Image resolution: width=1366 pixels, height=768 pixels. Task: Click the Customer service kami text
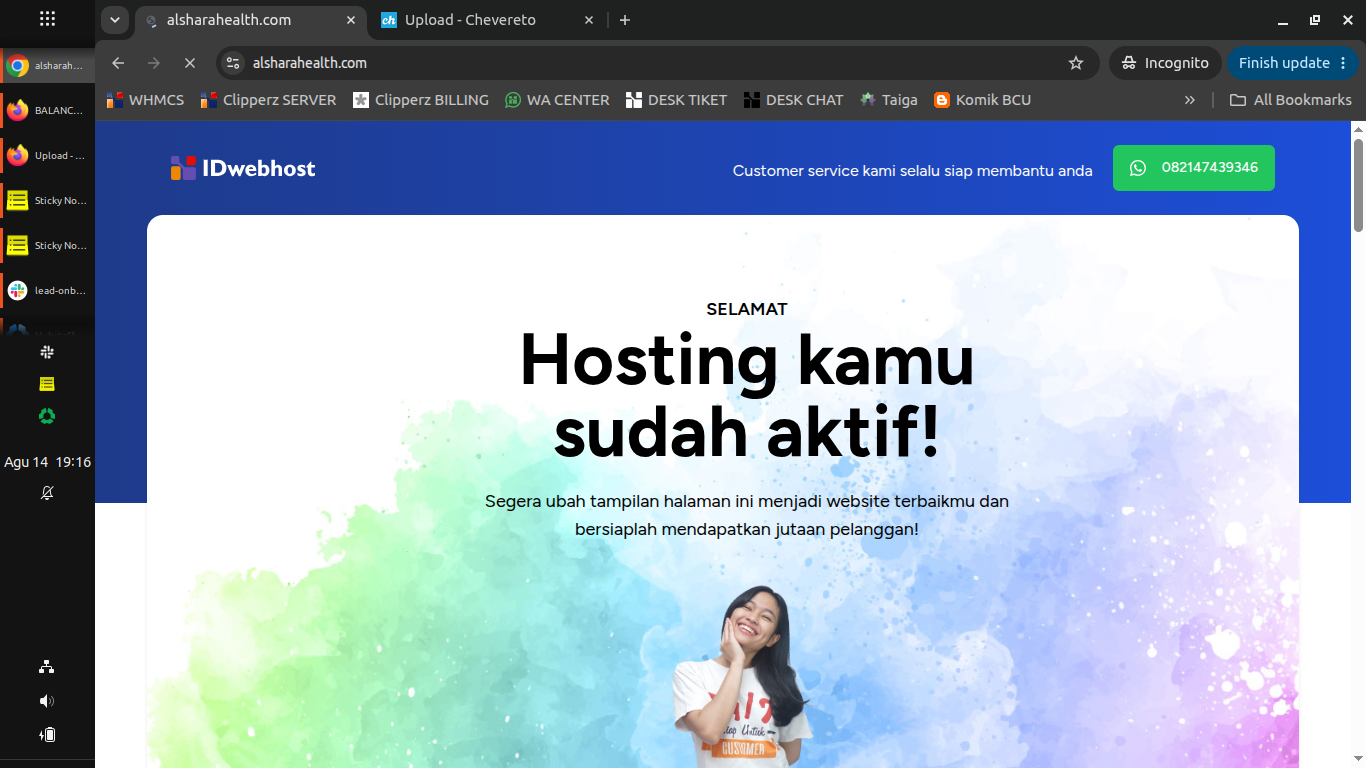pyautogui.click(x=912, y=171)
